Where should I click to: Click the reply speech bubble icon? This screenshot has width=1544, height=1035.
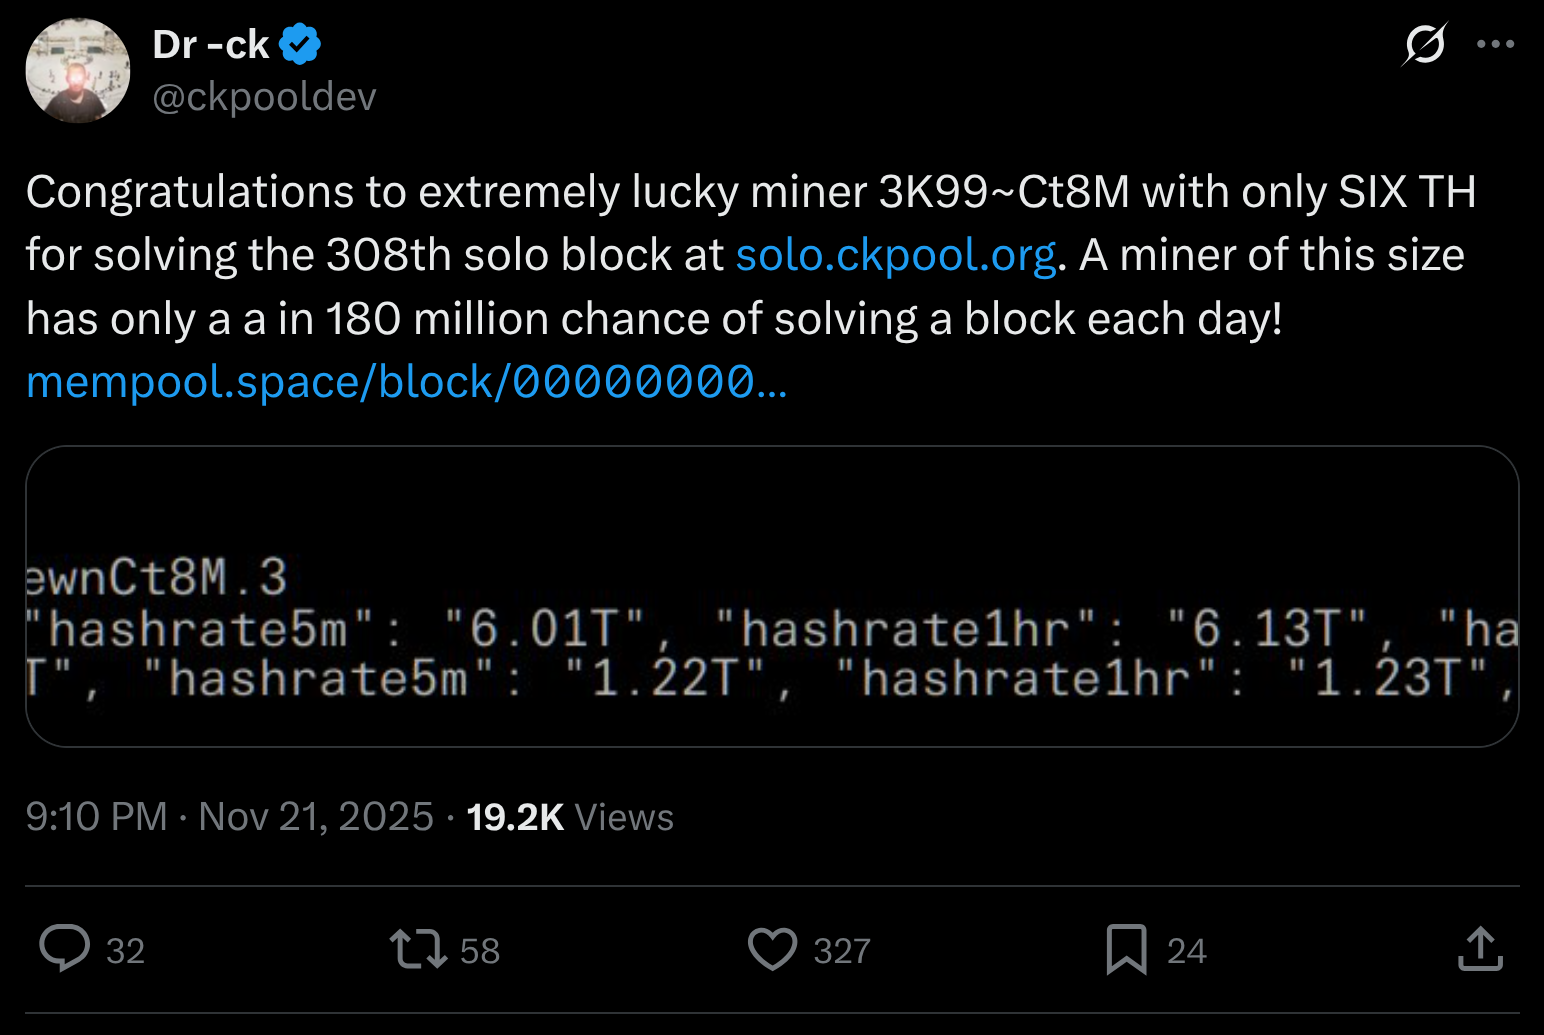point(64,948)
